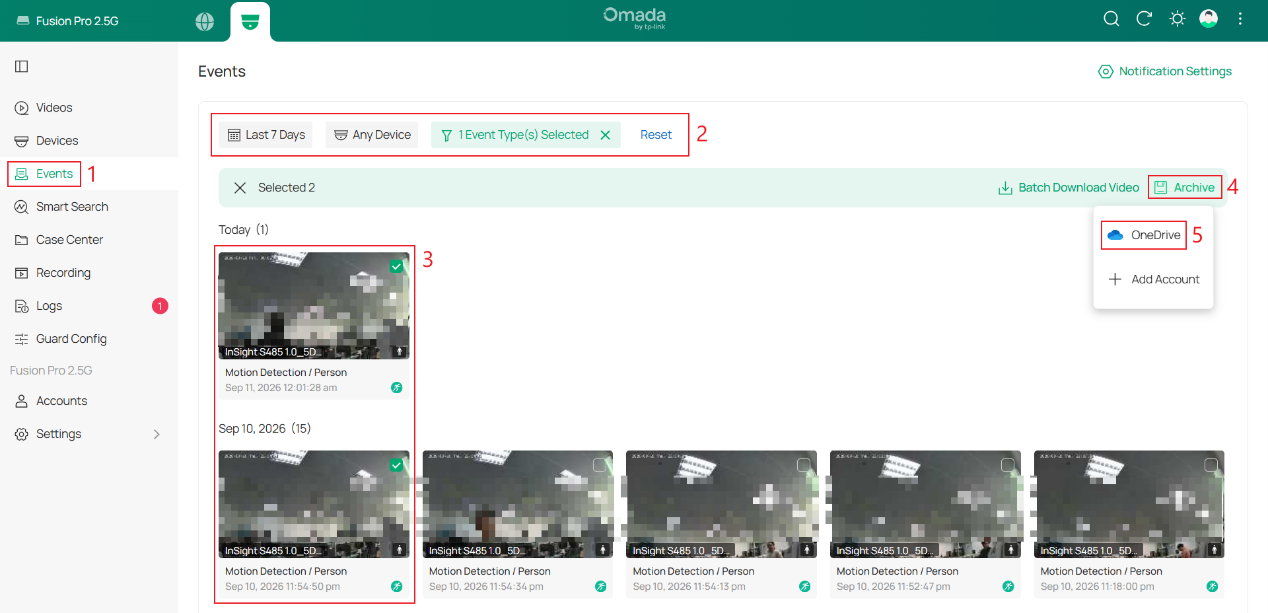Open Notification Settings
1268x613 pixels.
(1165, 72)
